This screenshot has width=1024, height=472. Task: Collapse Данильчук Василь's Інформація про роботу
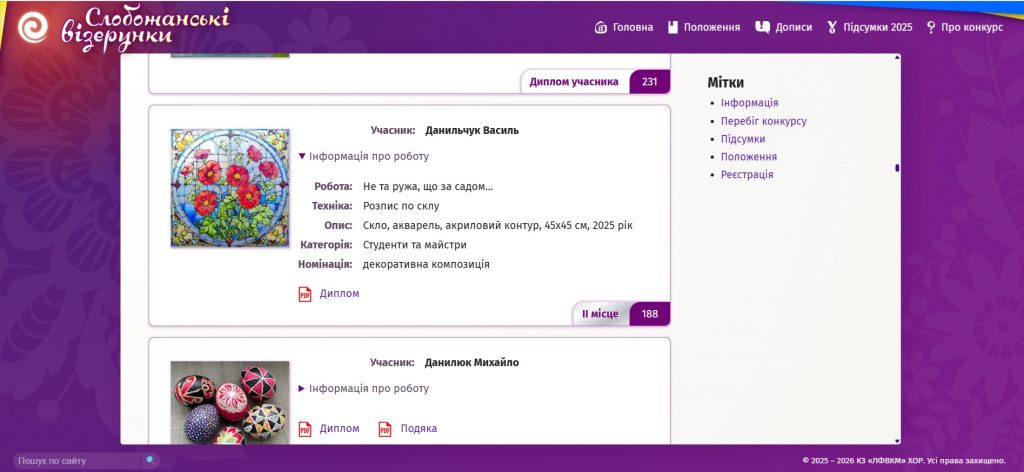pos(364,157)
